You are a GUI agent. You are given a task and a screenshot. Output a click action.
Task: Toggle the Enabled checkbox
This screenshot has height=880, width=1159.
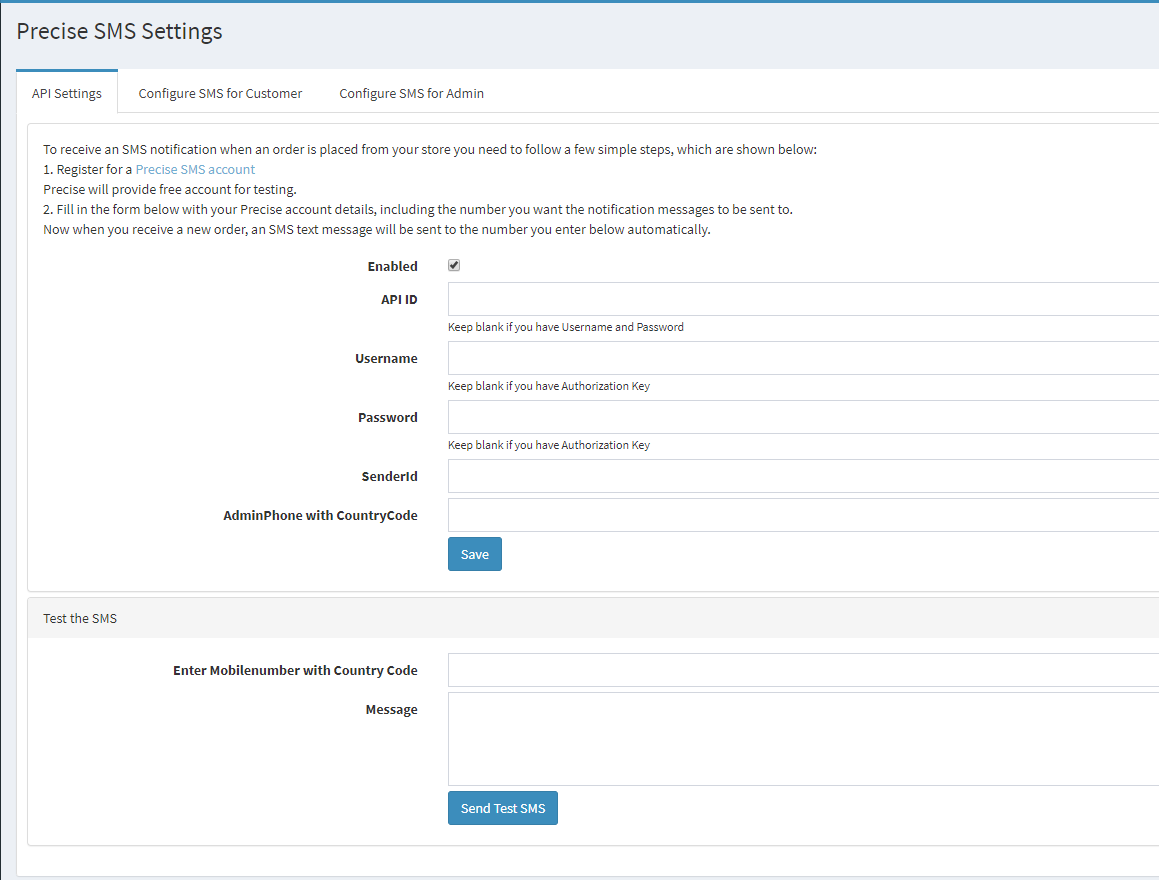[454, 265]
